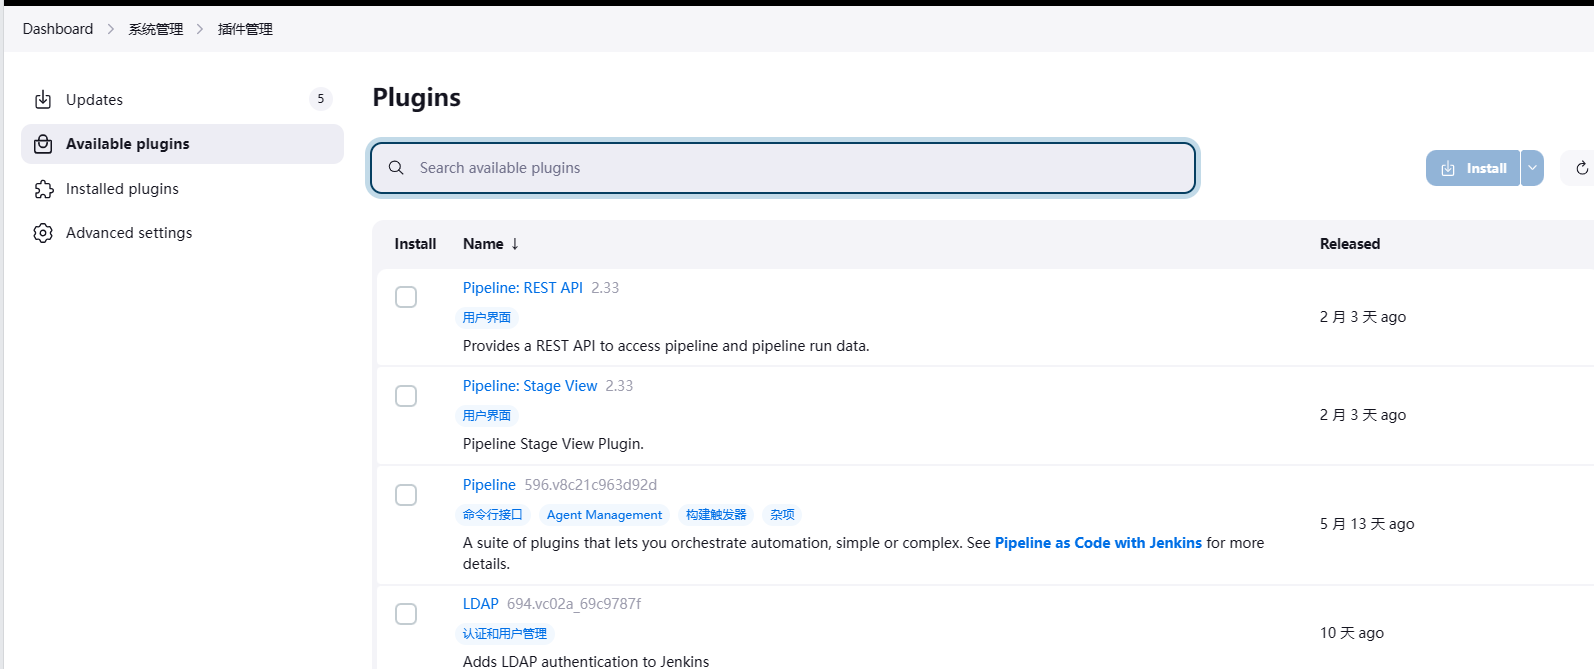The image size is (1594, 669).
Task: Enable the LDAP plugin checkbox
Action: 406,614
